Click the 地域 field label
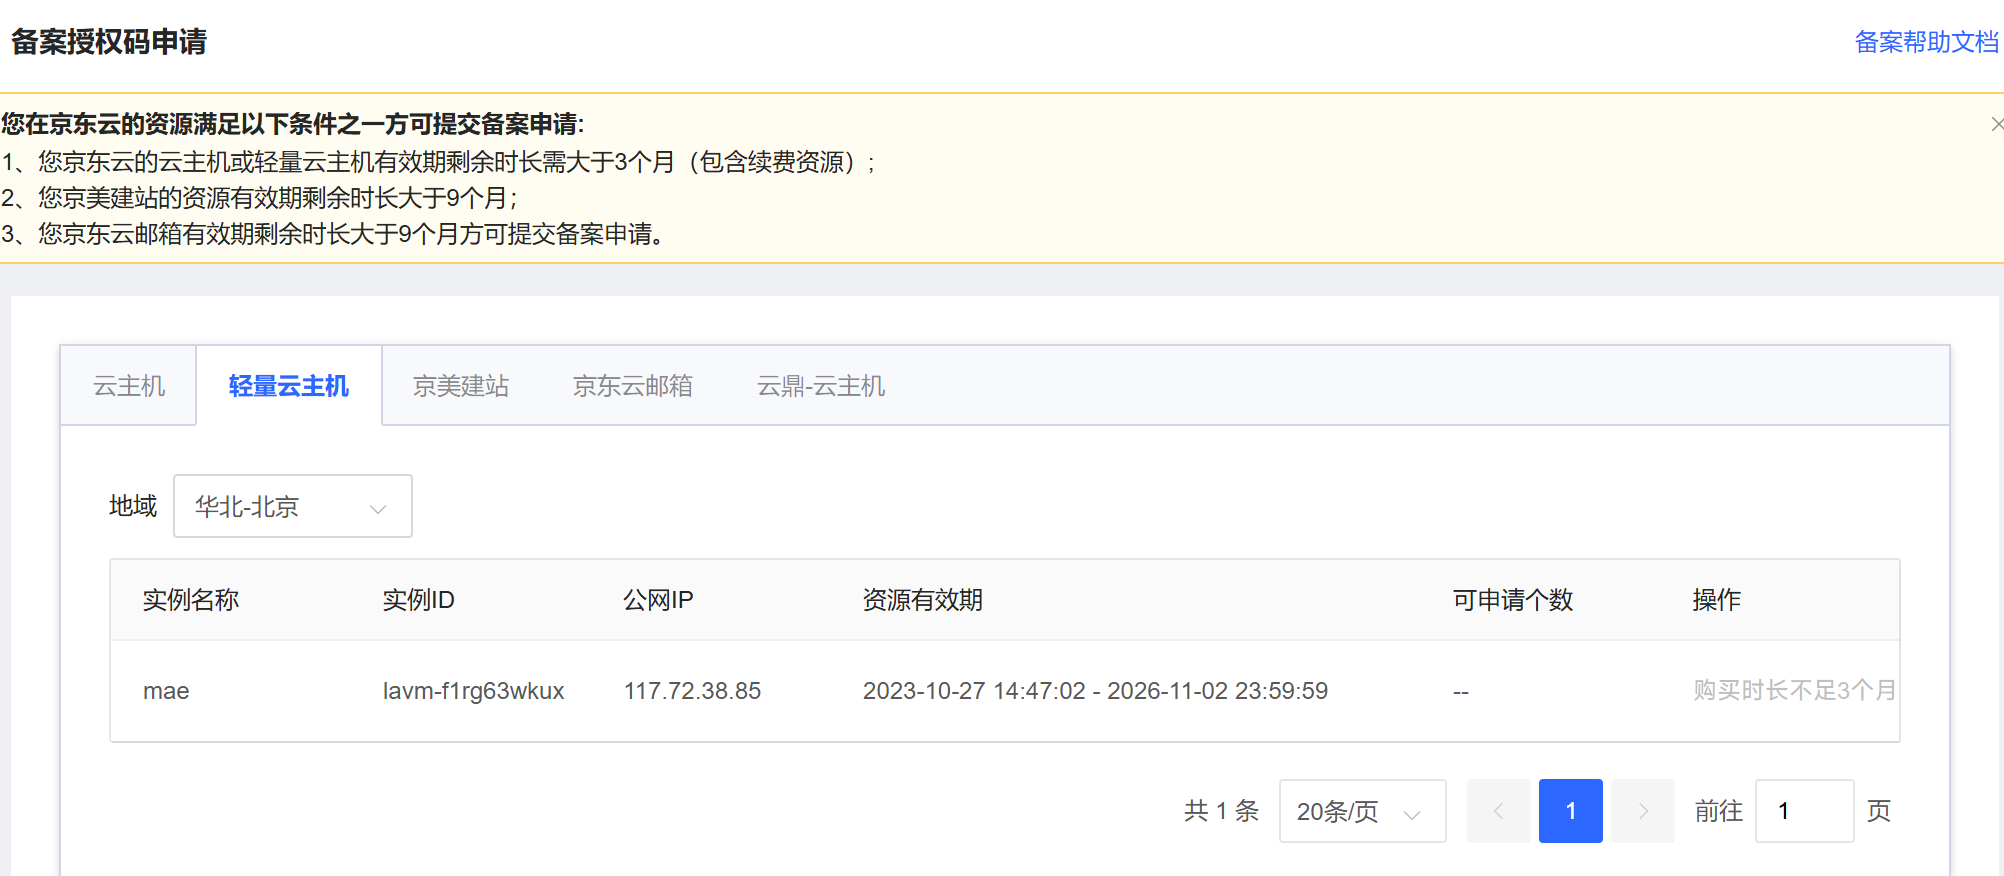 point(133,506)
